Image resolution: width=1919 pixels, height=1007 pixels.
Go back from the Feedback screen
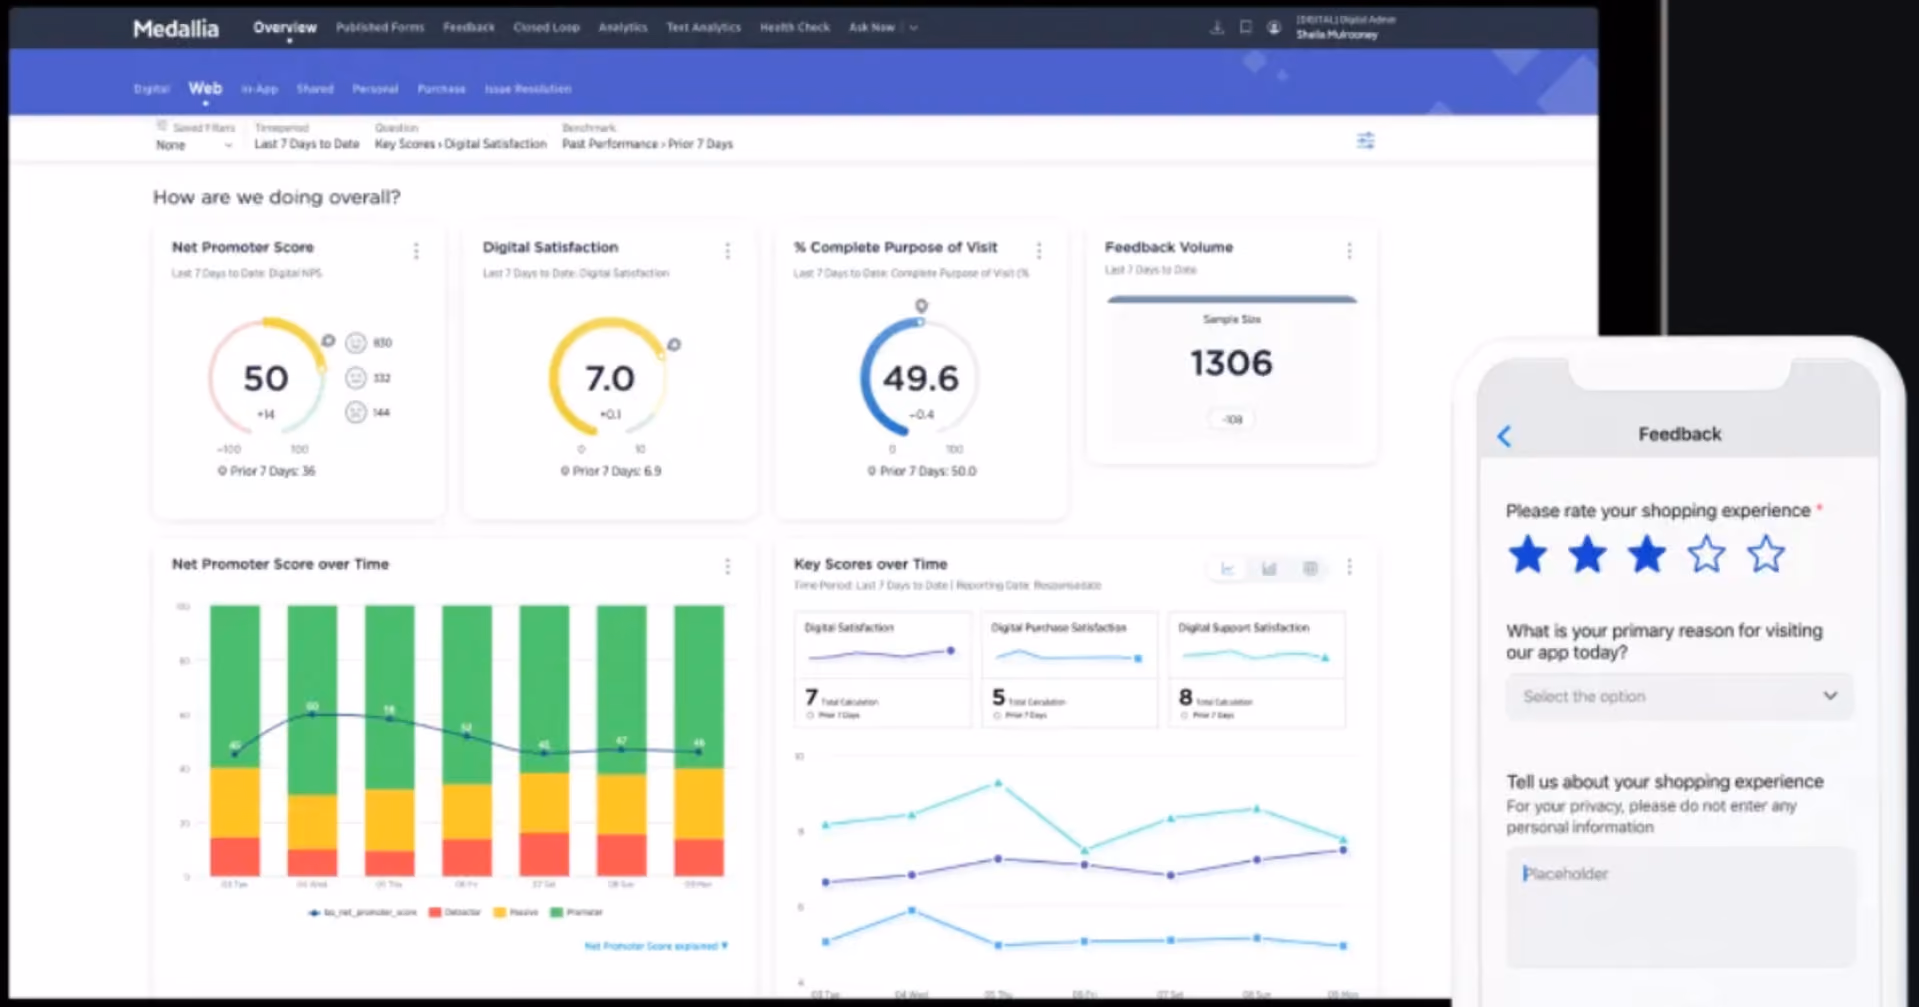[1504, 435]
